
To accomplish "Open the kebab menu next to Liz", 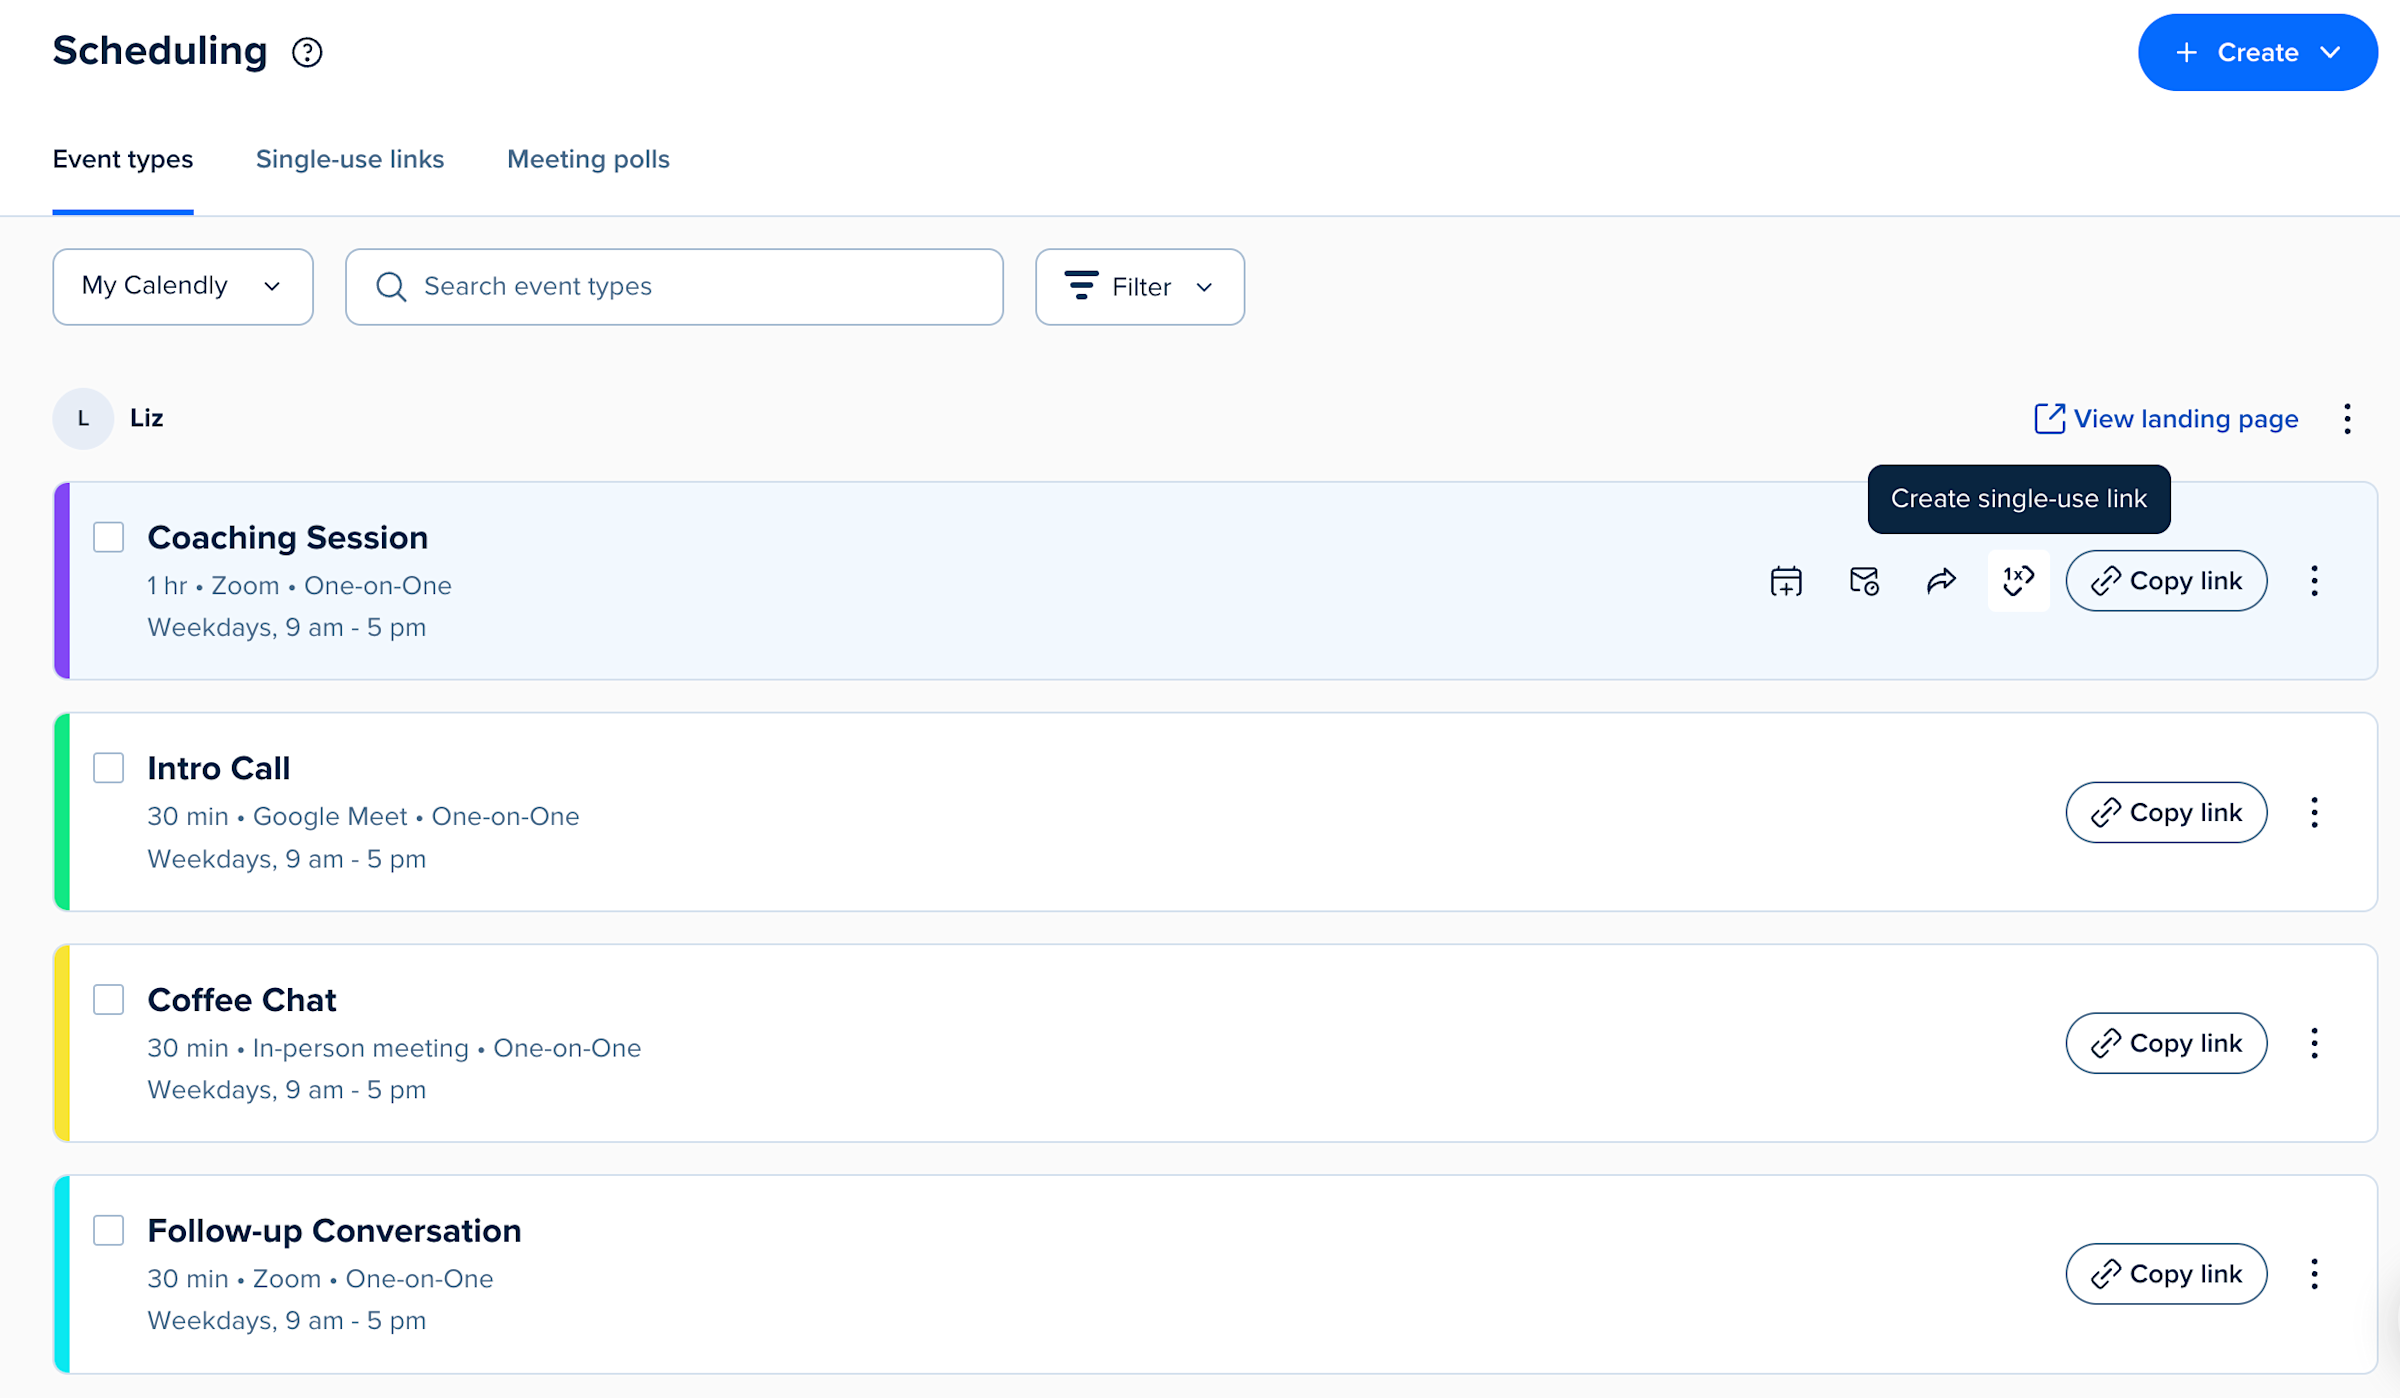I will pos(2347,419).
